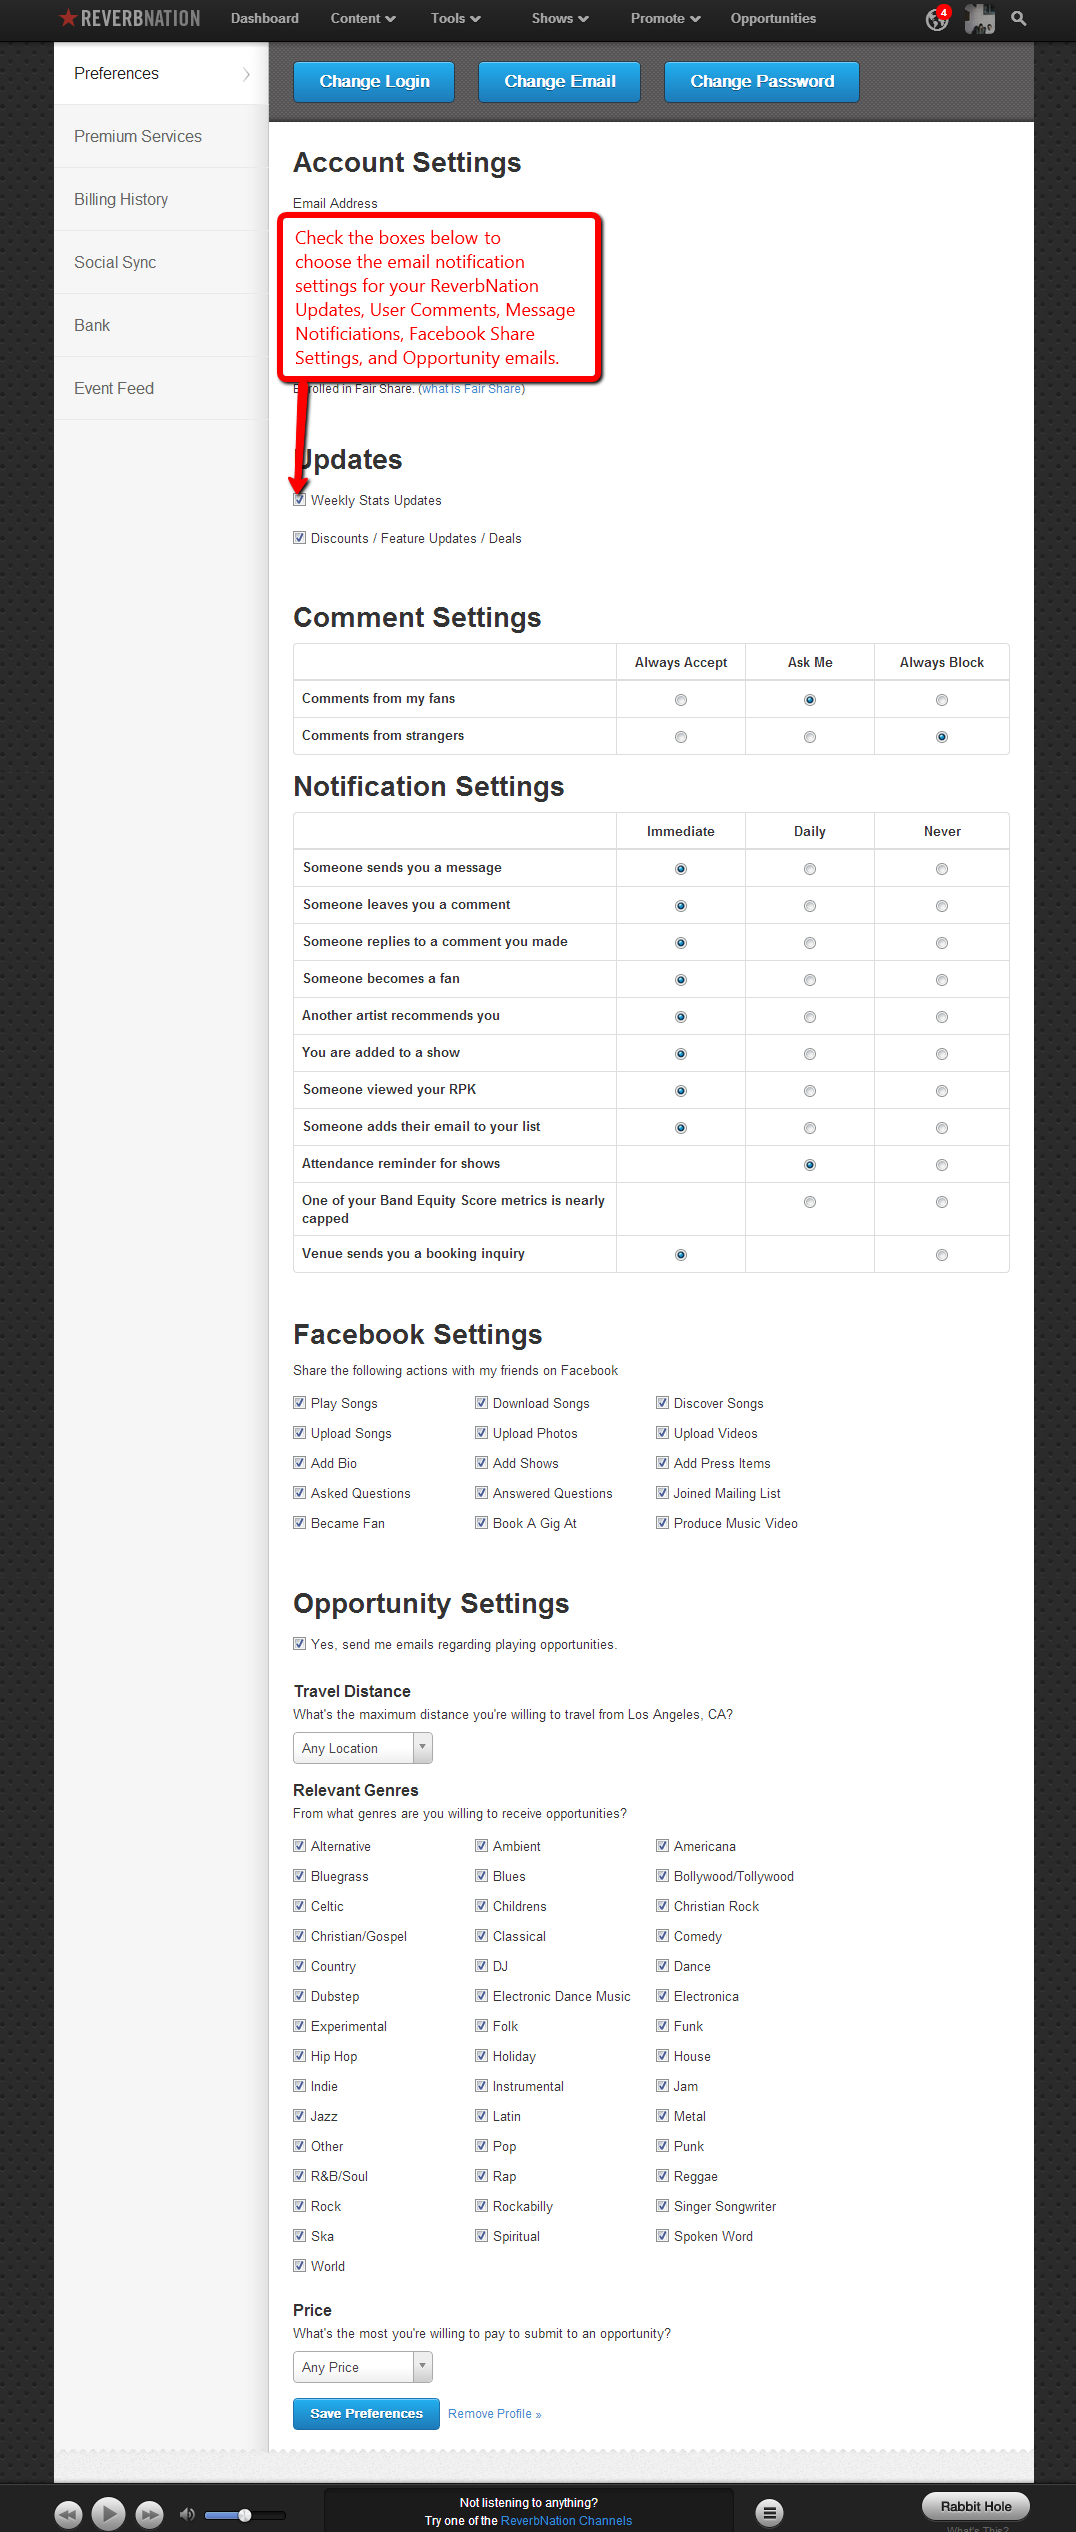Uncheck Weekly Stats Updates
The image size is (1076, 2532).
click(x=300, y=500)
